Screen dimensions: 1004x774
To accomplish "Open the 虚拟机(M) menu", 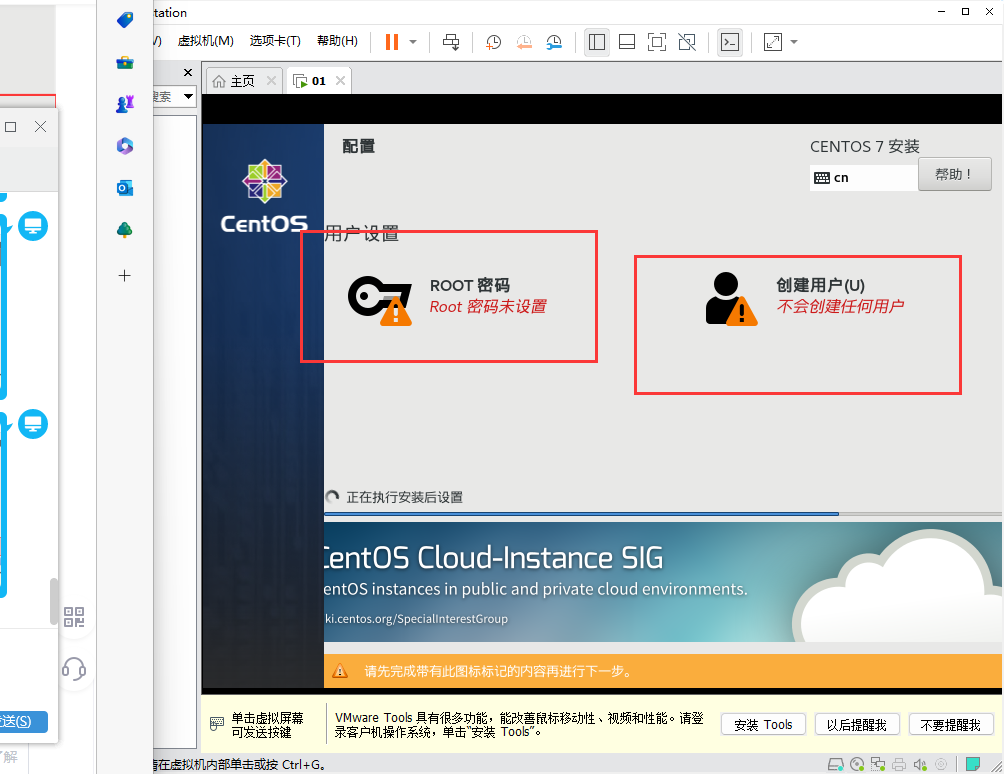I will (206, 41).
